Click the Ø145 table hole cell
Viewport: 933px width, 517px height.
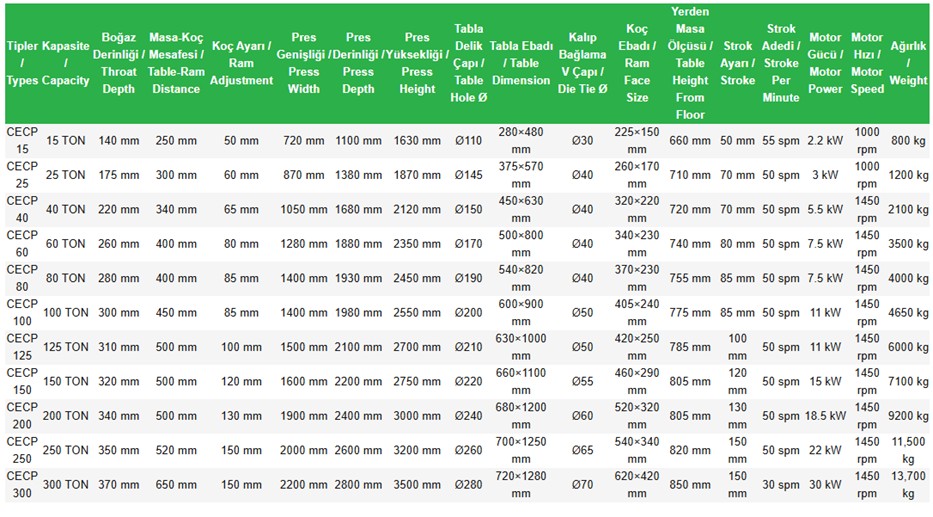468,175
